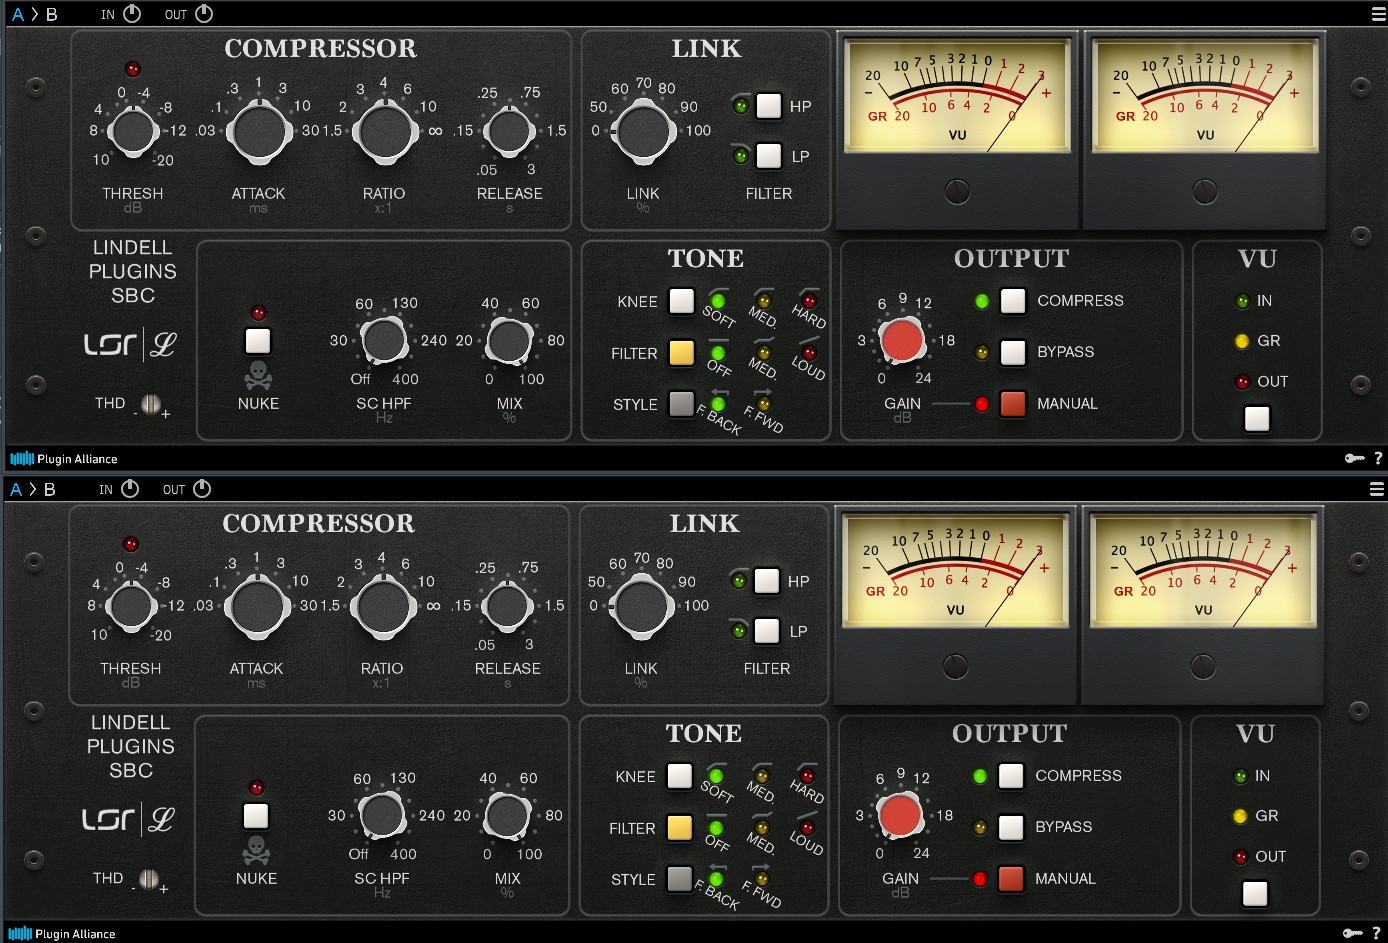Click the THRESH knob in bottom plugin
Screen dimensions: 1388x943
131,606
